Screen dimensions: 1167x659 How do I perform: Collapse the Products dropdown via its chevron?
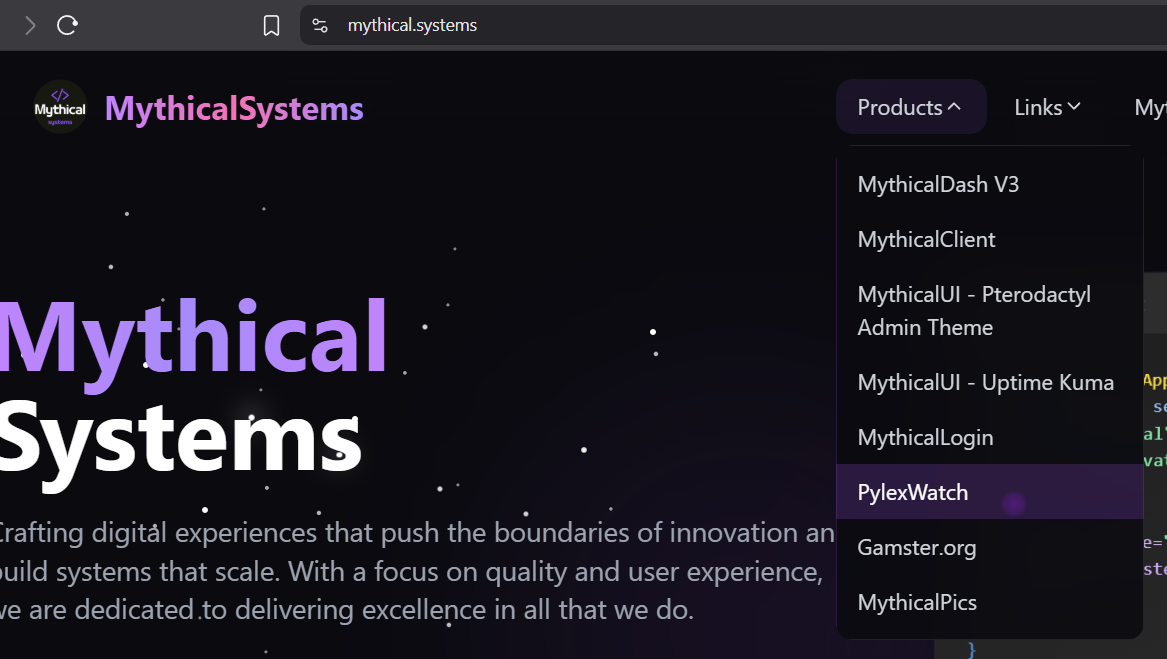[x=956, y=104]
